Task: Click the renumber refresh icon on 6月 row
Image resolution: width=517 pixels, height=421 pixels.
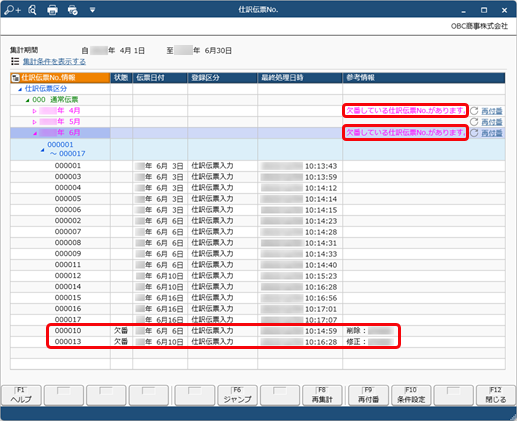Action: pos(474,133)
